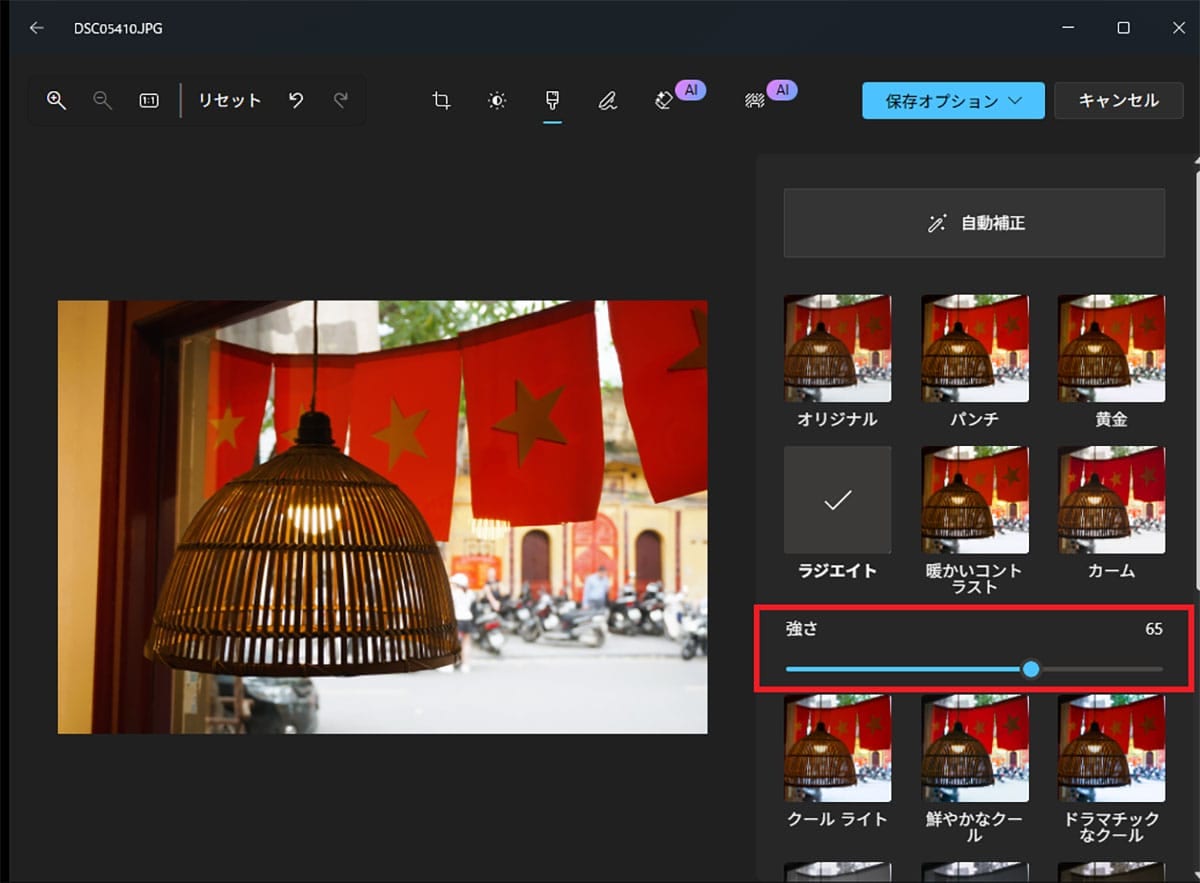Zoom in with the magnifier icon

point(56,100)
